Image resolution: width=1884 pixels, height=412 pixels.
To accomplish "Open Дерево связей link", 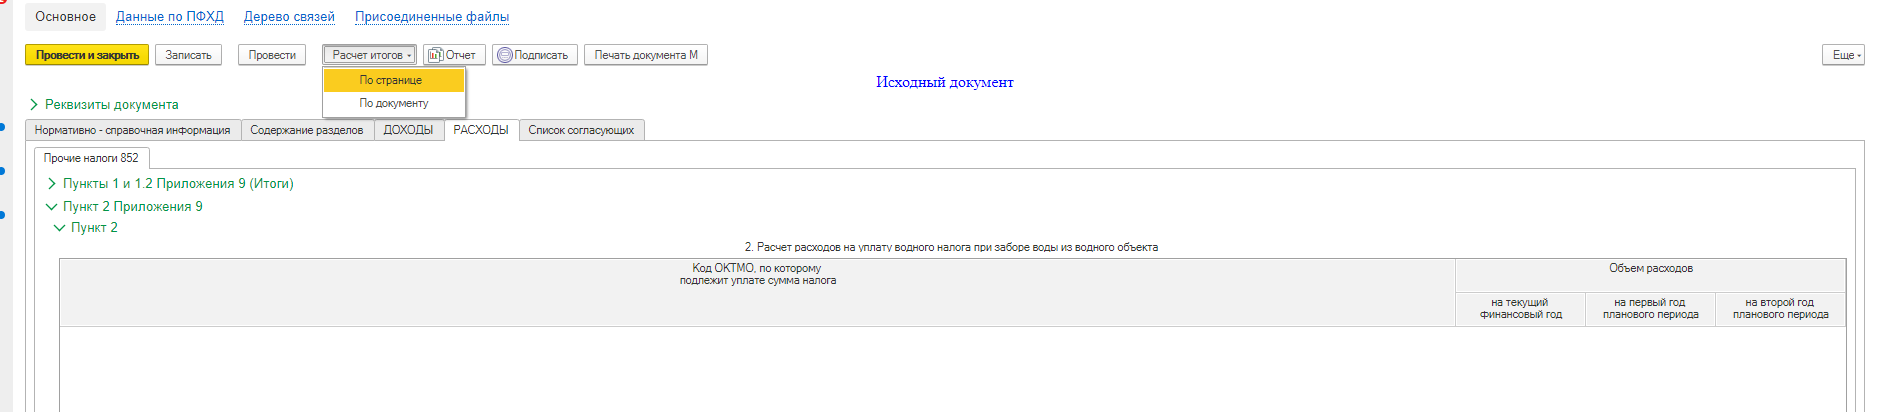I will click(x=289, y=17).
